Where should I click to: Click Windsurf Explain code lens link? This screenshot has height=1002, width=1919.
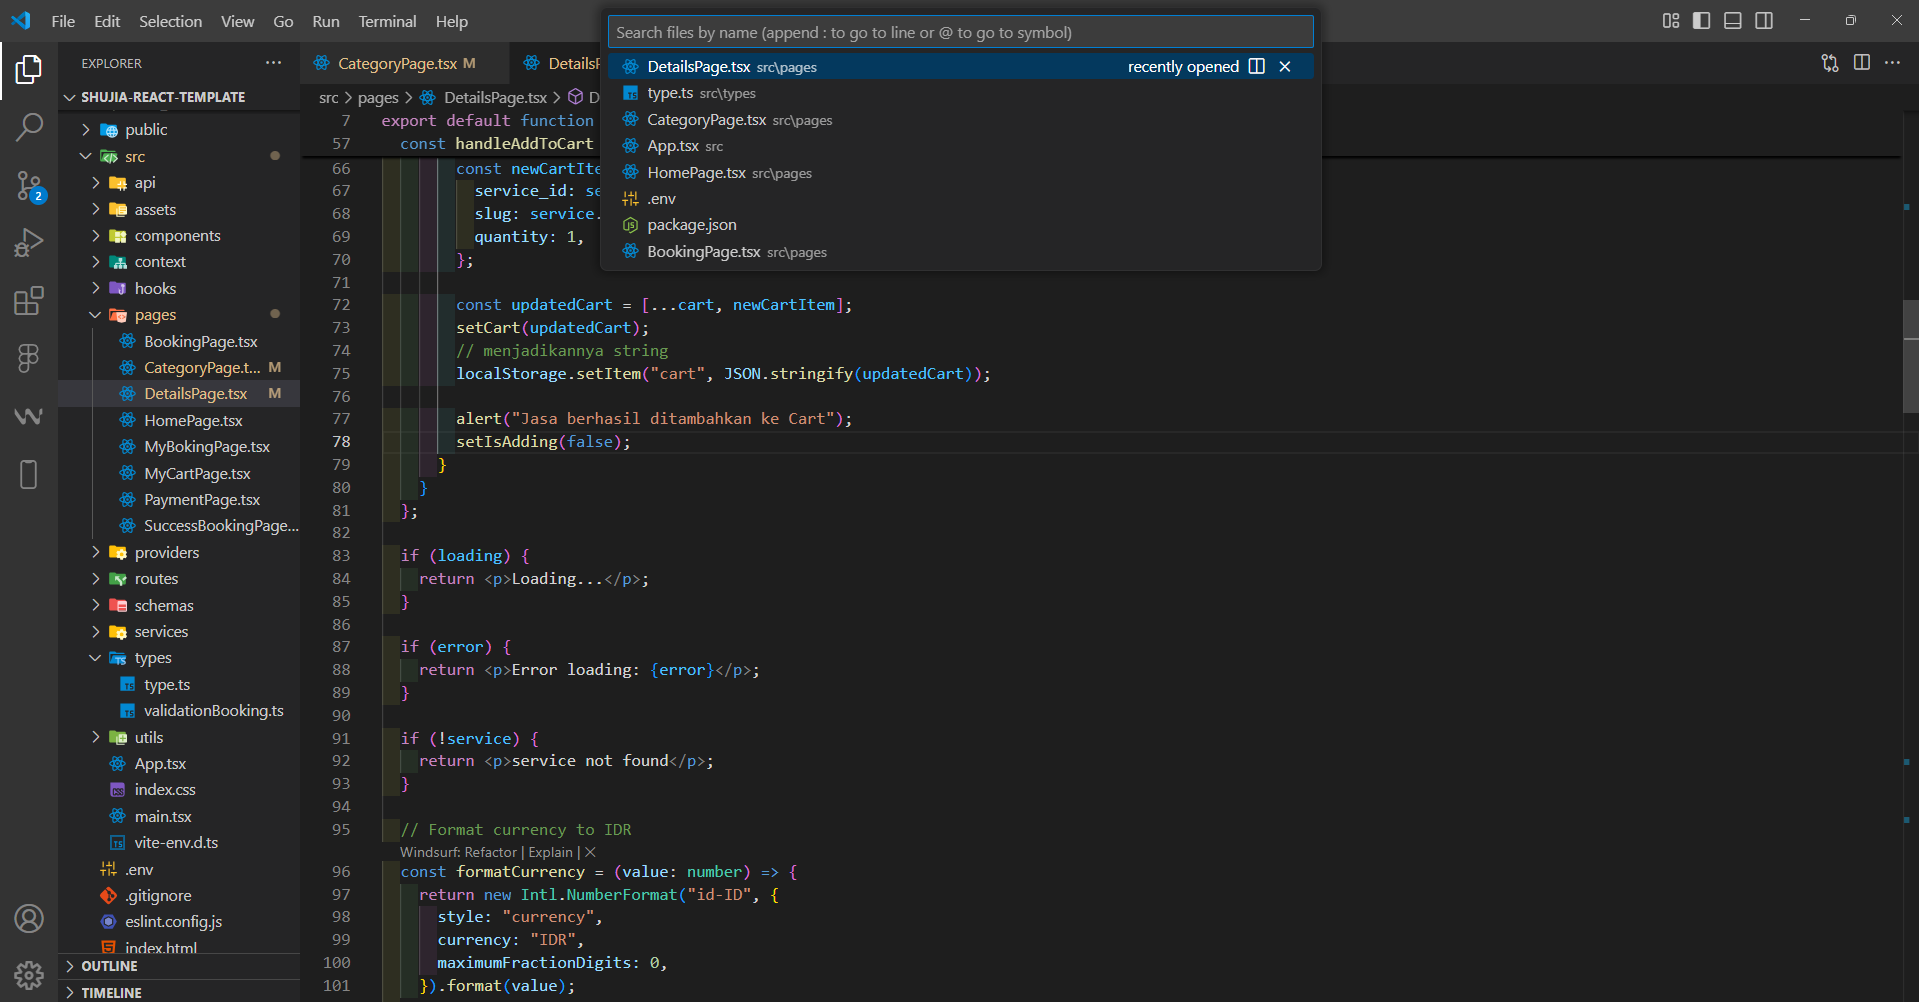(550, 852)
